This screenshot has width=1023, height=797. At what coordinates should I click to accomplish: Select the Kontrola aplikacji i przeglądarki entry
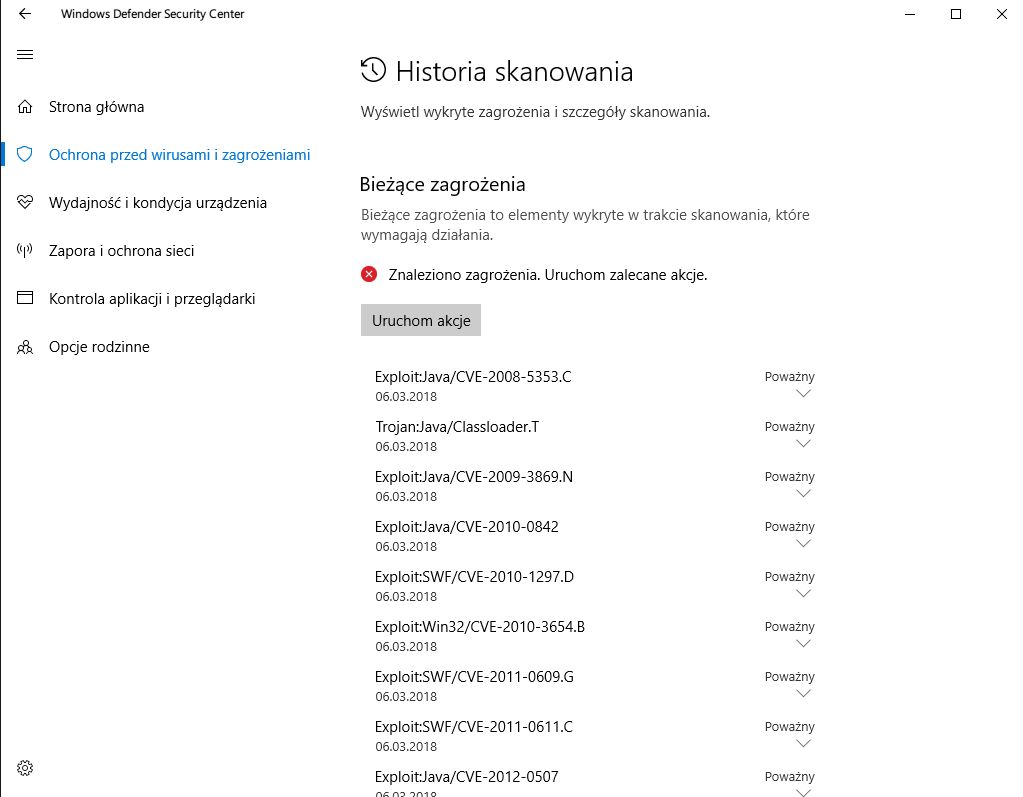152,298
